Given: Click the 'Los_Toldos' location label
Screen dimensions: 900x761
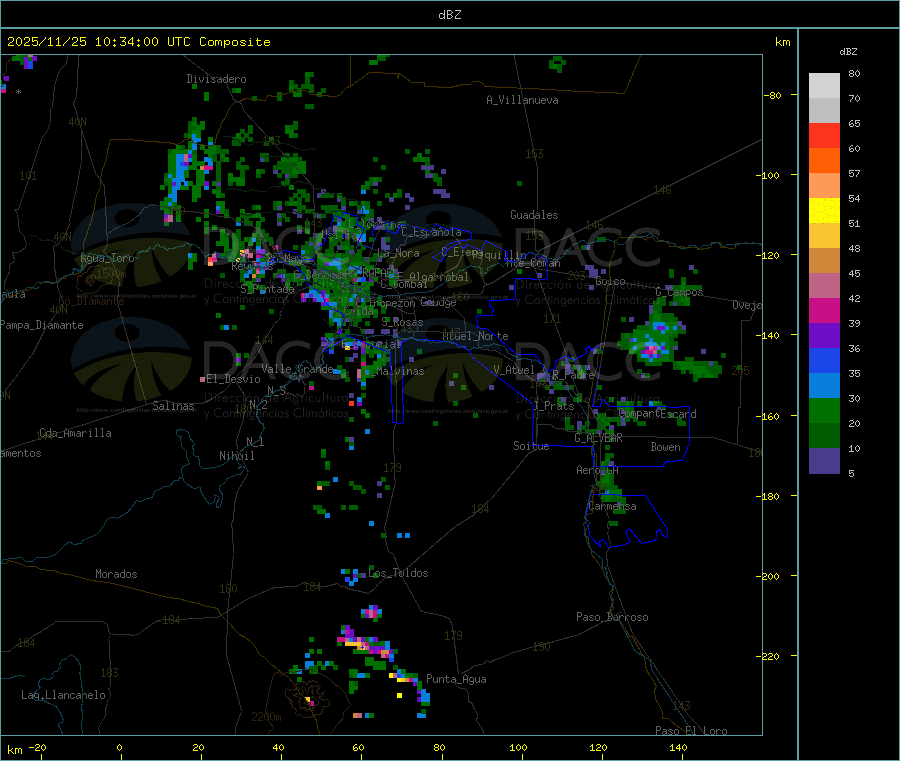Looking at the screenshot, I should pyautogui.click(x=398, y=573).
